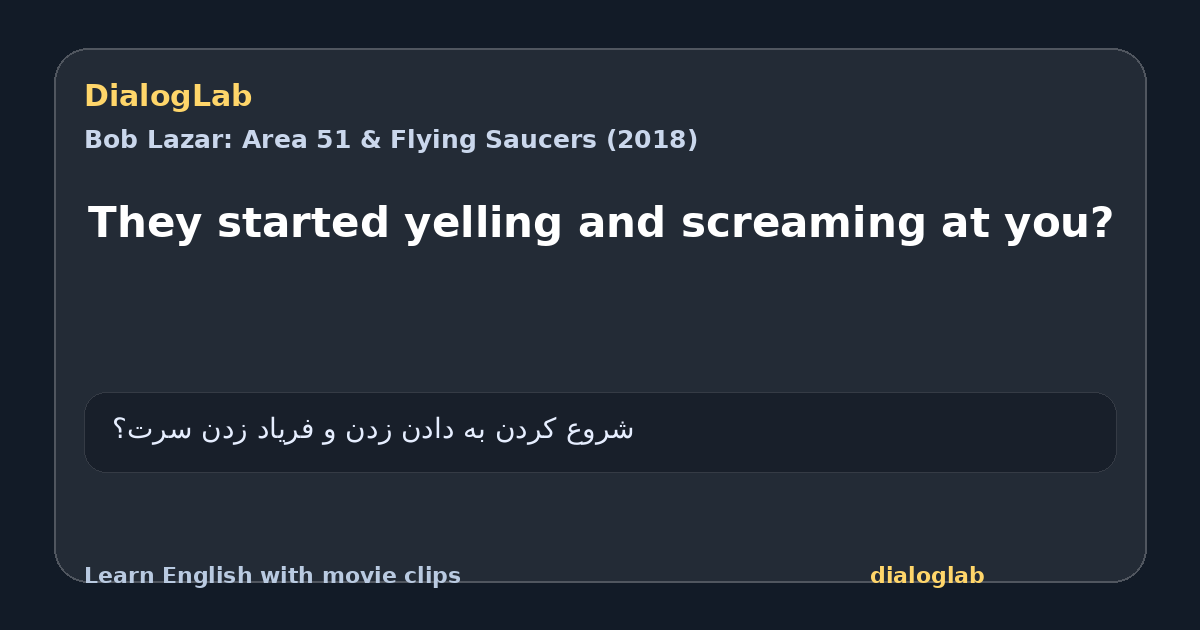
Task: Click the Persian translation box
Action: (x=600, y=432)
